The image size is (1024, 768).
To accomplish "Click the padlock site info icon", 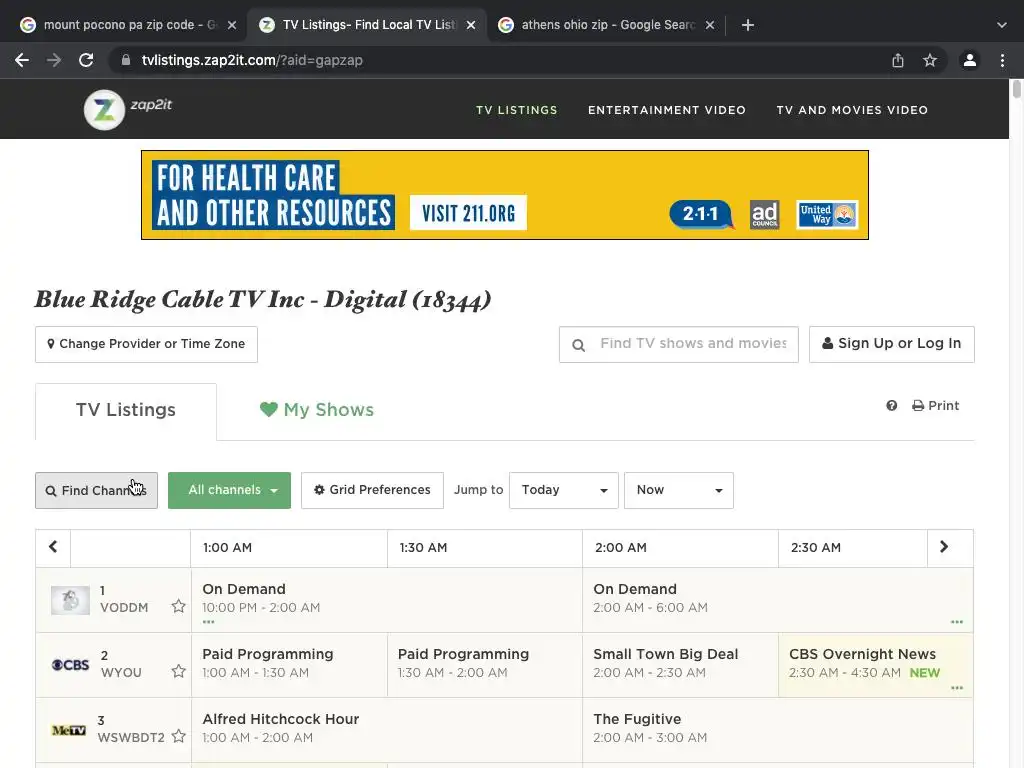I will pyautogui.click(x=126, y=60).
